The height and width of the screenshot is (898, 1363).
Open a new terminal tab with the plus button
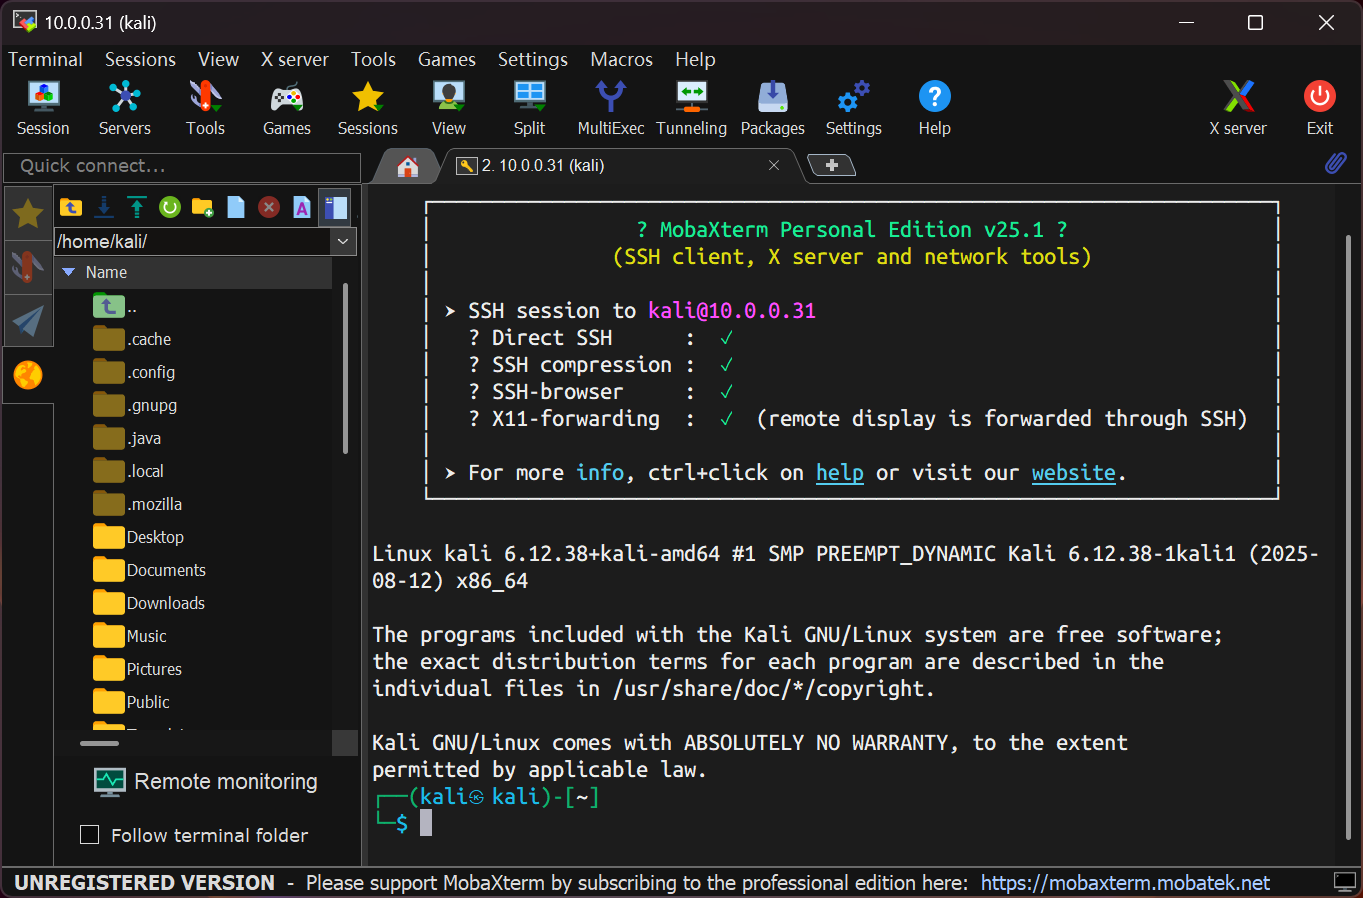tap(831, 165)
